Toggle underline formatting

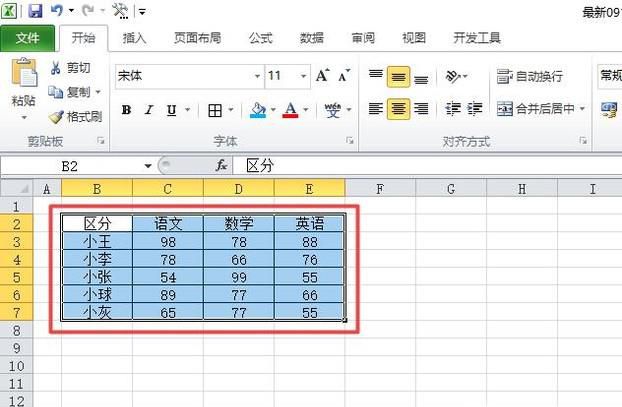[x=171, y=110]
